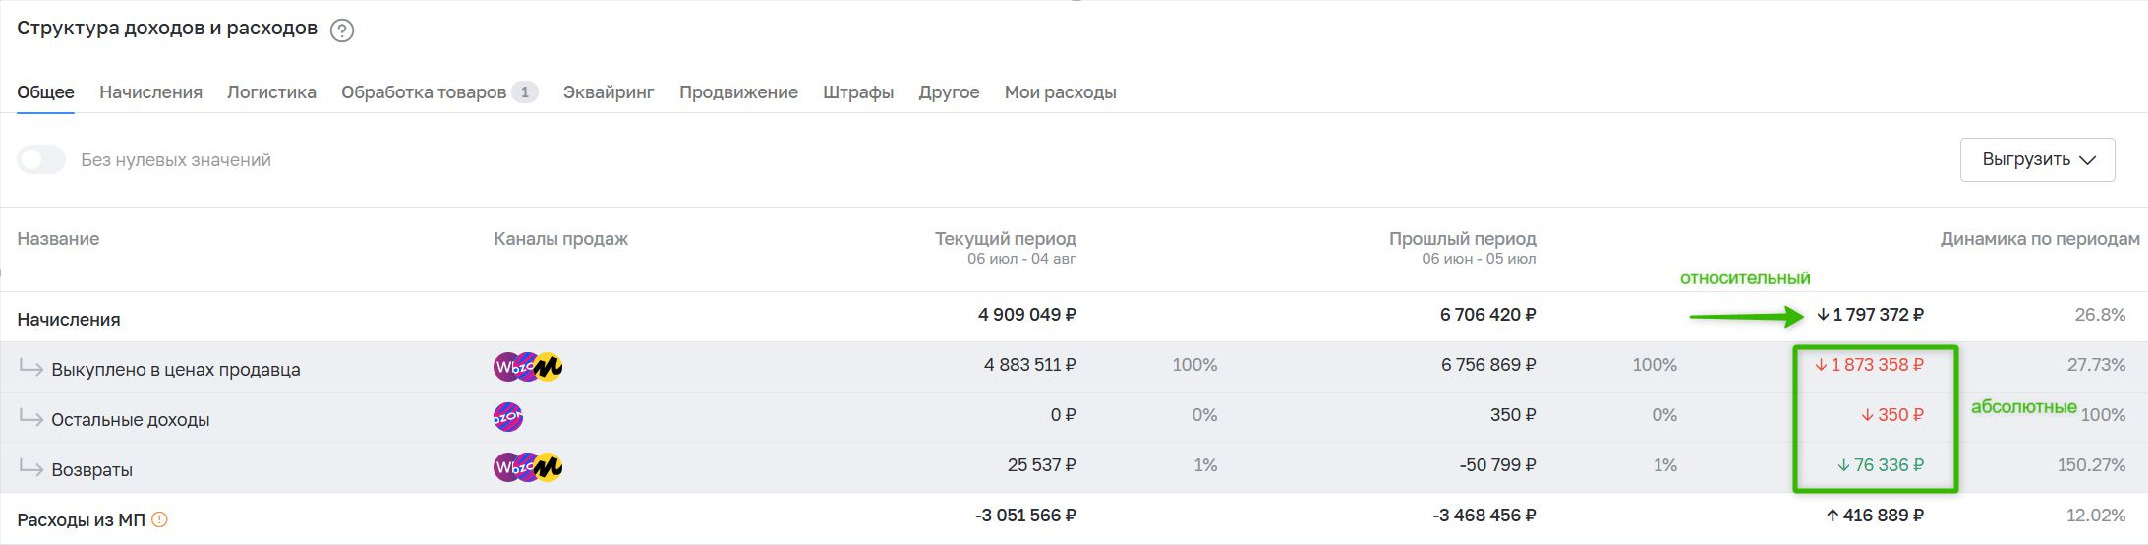2148x545 pixels.
Task: Click the Динамика по периодам column header
Action: point(2040,239)
